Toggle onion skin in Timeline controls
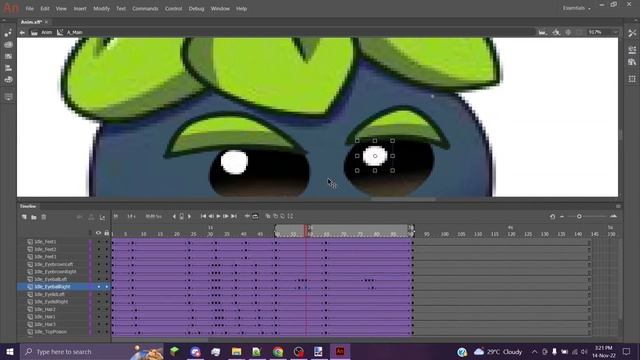640x360 pixels. coord(268,216)
